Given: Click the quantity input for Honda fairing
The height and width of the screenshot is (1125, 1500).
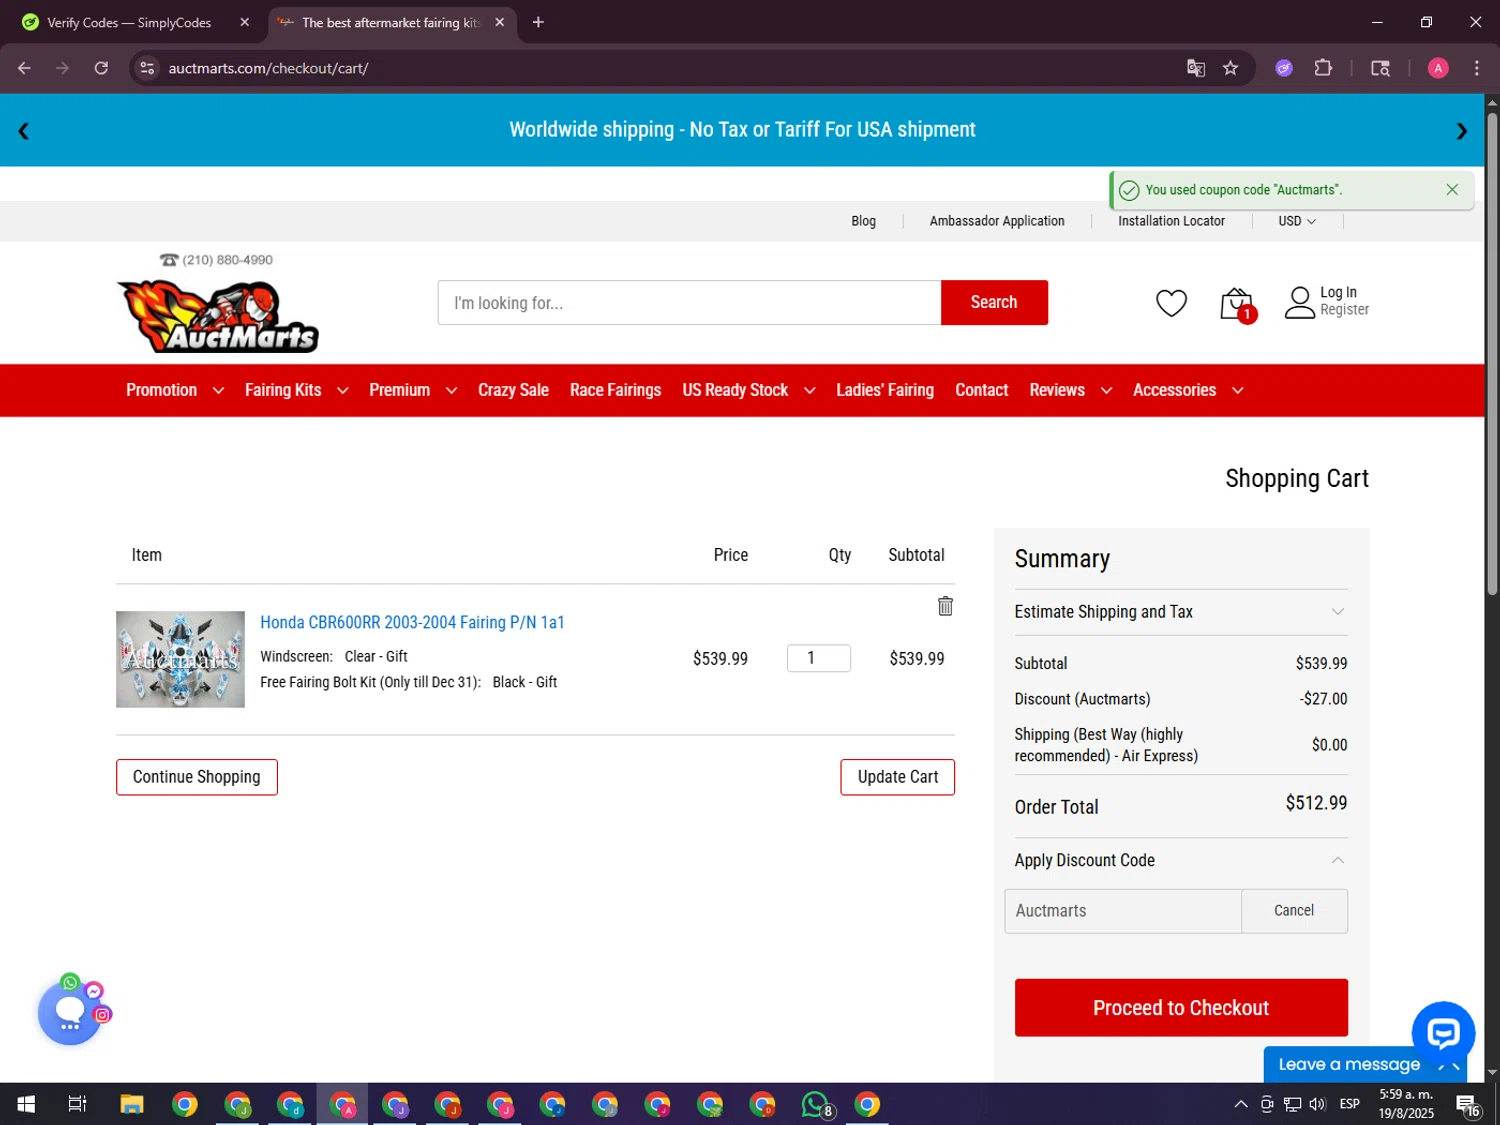Looking at the screenshot, I should 818,658.
